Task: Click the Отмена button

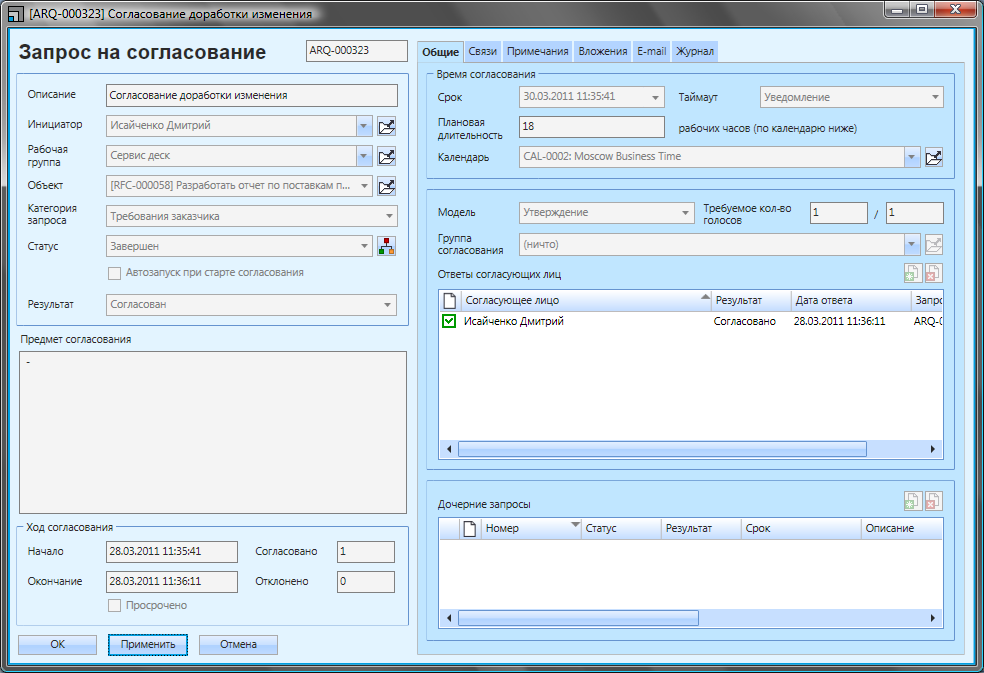Action: click(x=238, y=645)
